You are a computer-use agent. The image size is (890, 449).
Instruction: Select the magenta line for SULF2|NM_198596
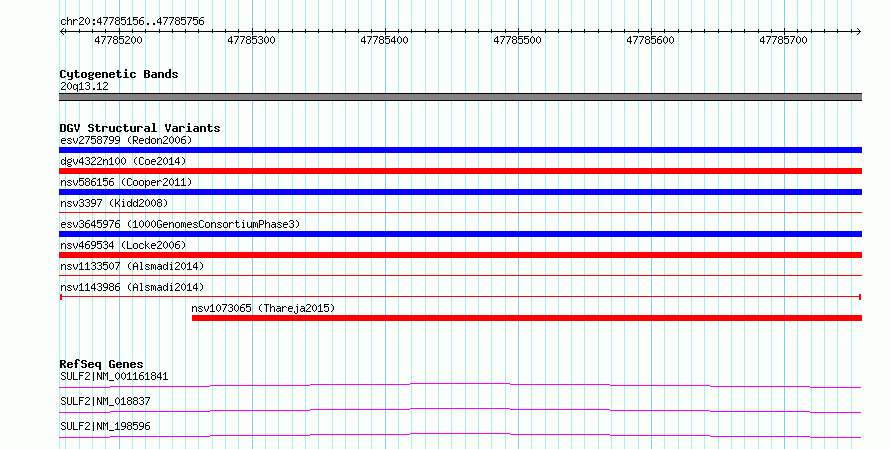[460, 436]
